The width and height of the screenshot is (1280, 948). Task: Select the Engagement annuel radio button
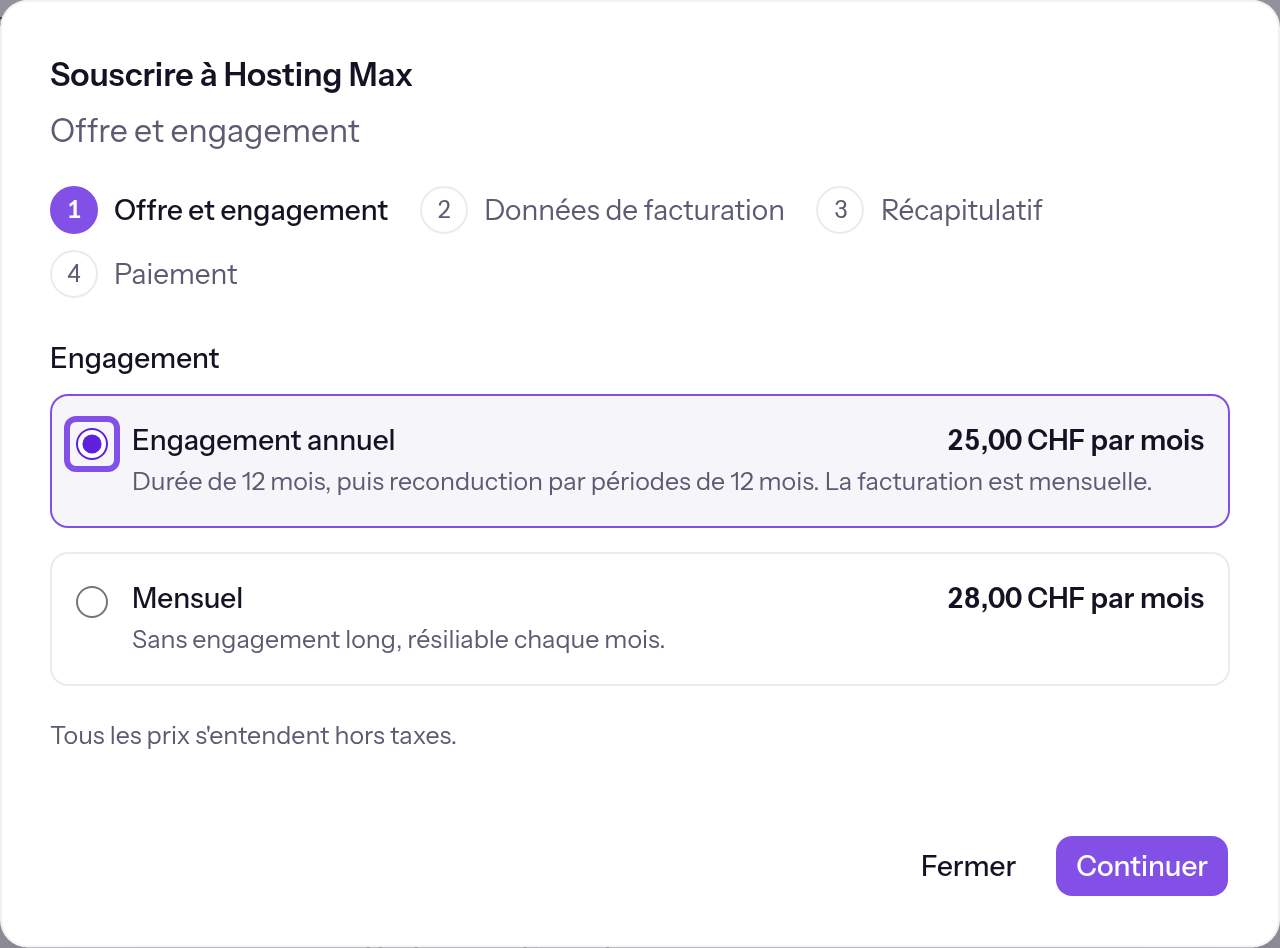coord(92,444)
